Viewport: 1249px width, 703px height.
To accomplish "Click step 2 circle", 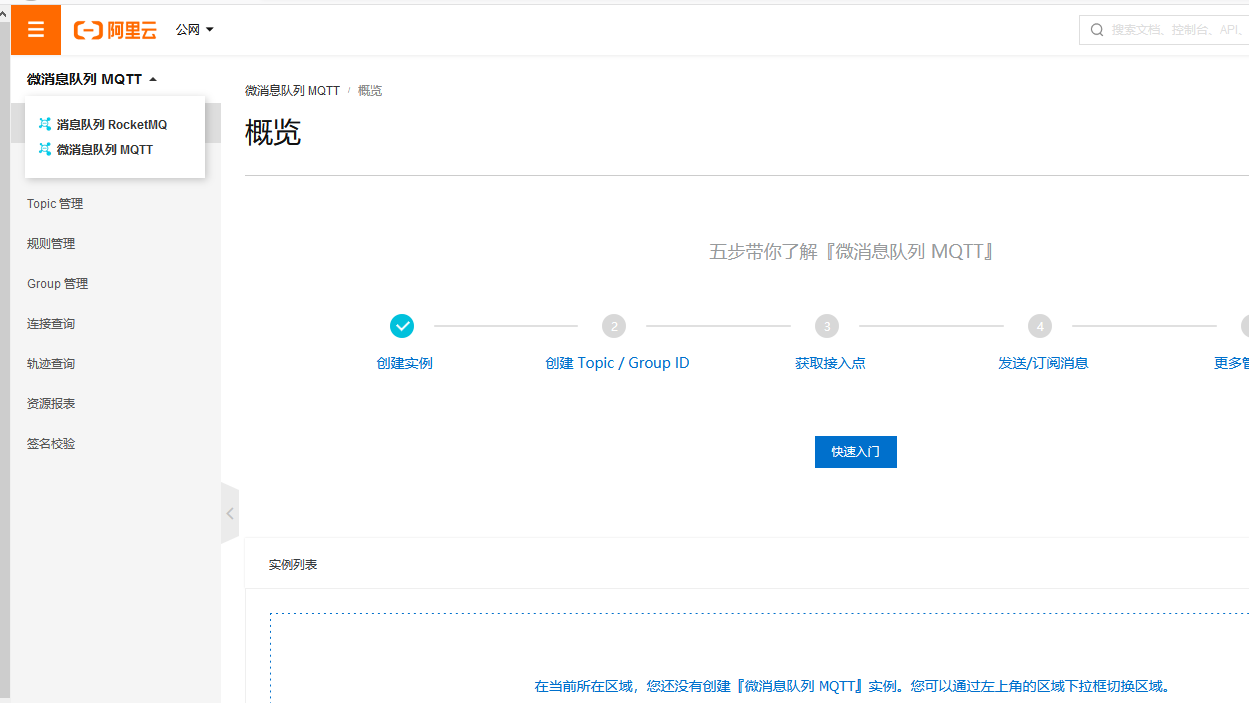I will 614,326.
